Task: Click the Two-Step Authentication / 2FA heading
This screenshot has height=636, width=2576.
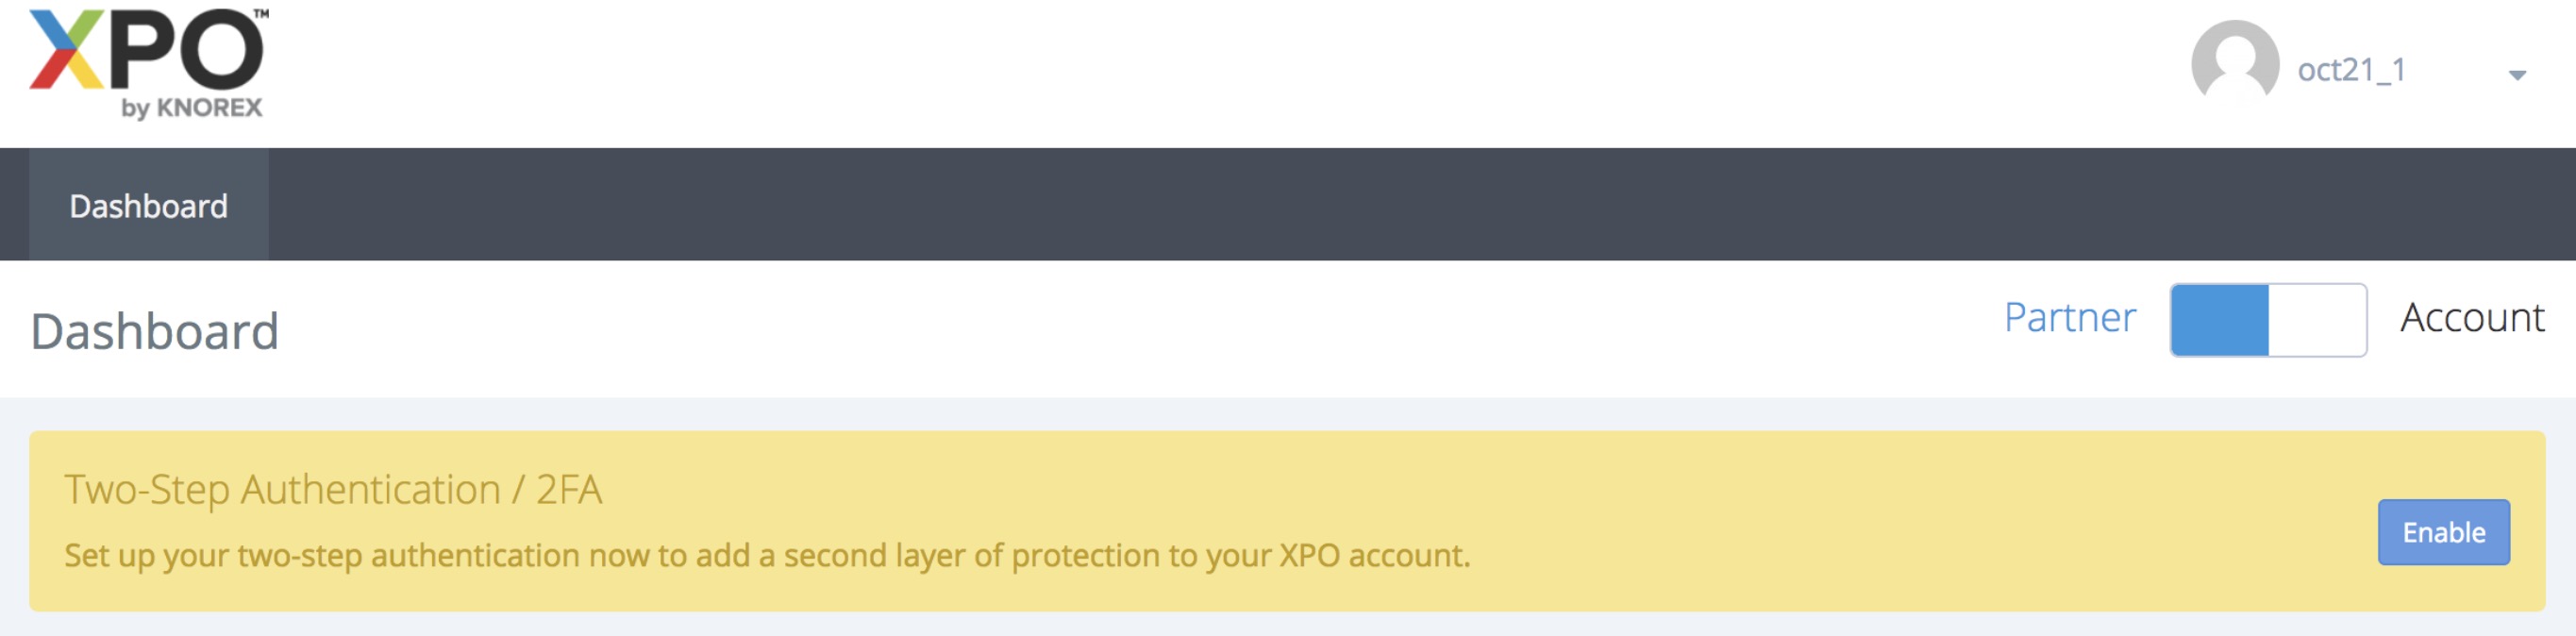Action: coord(333,490)
